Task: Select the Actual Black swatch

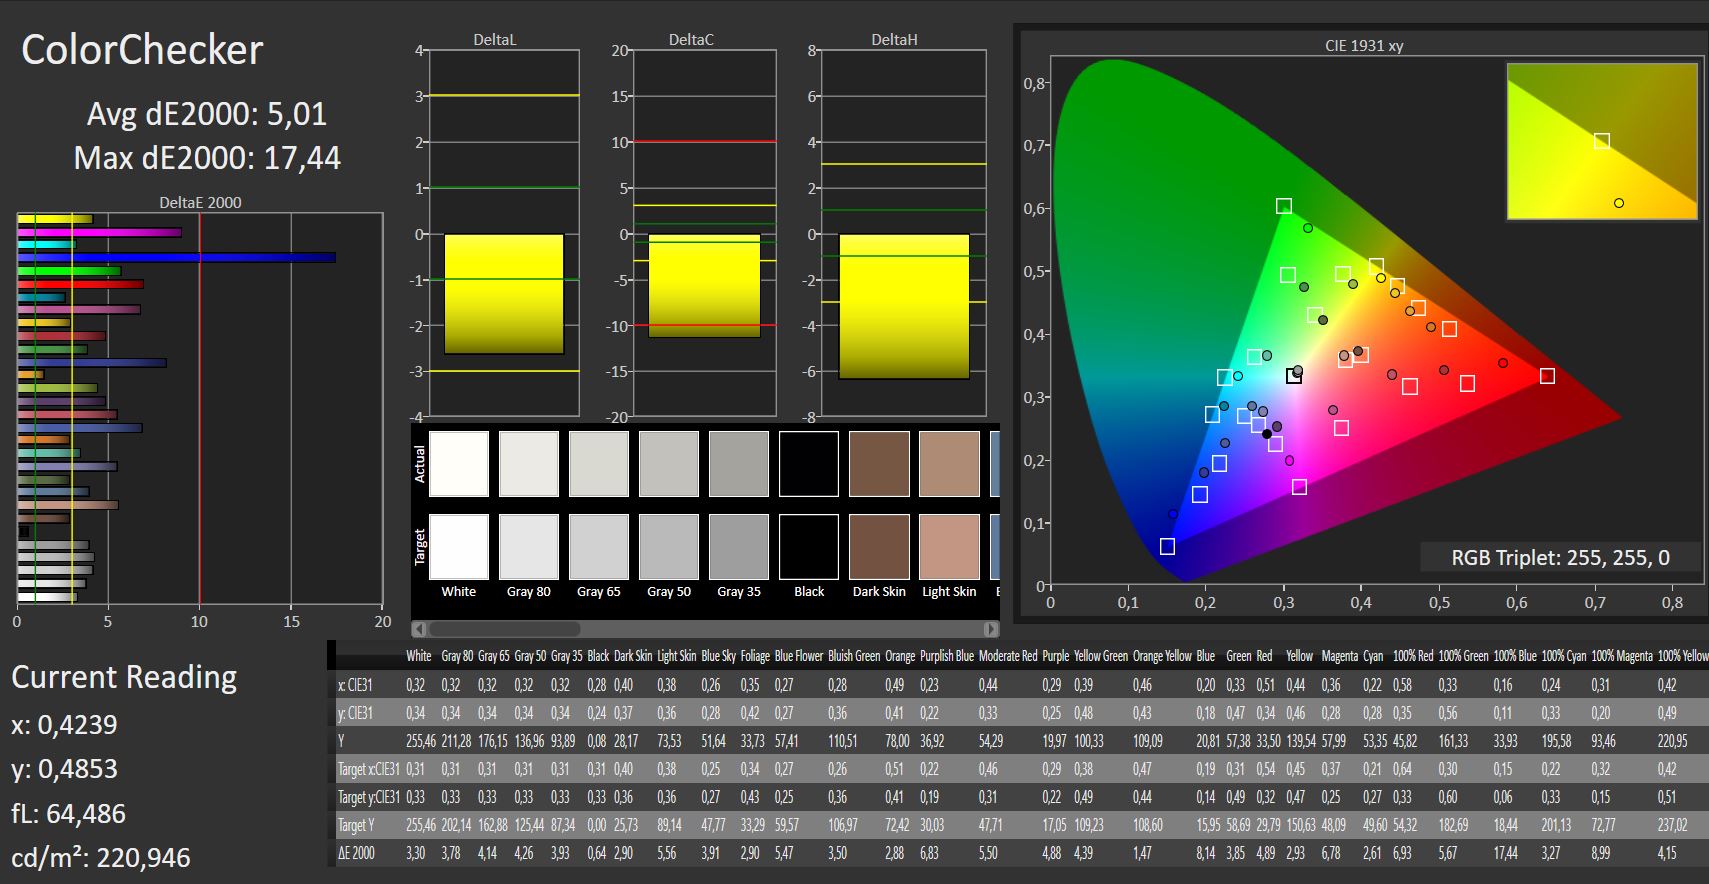Action: tap(809, 464)
